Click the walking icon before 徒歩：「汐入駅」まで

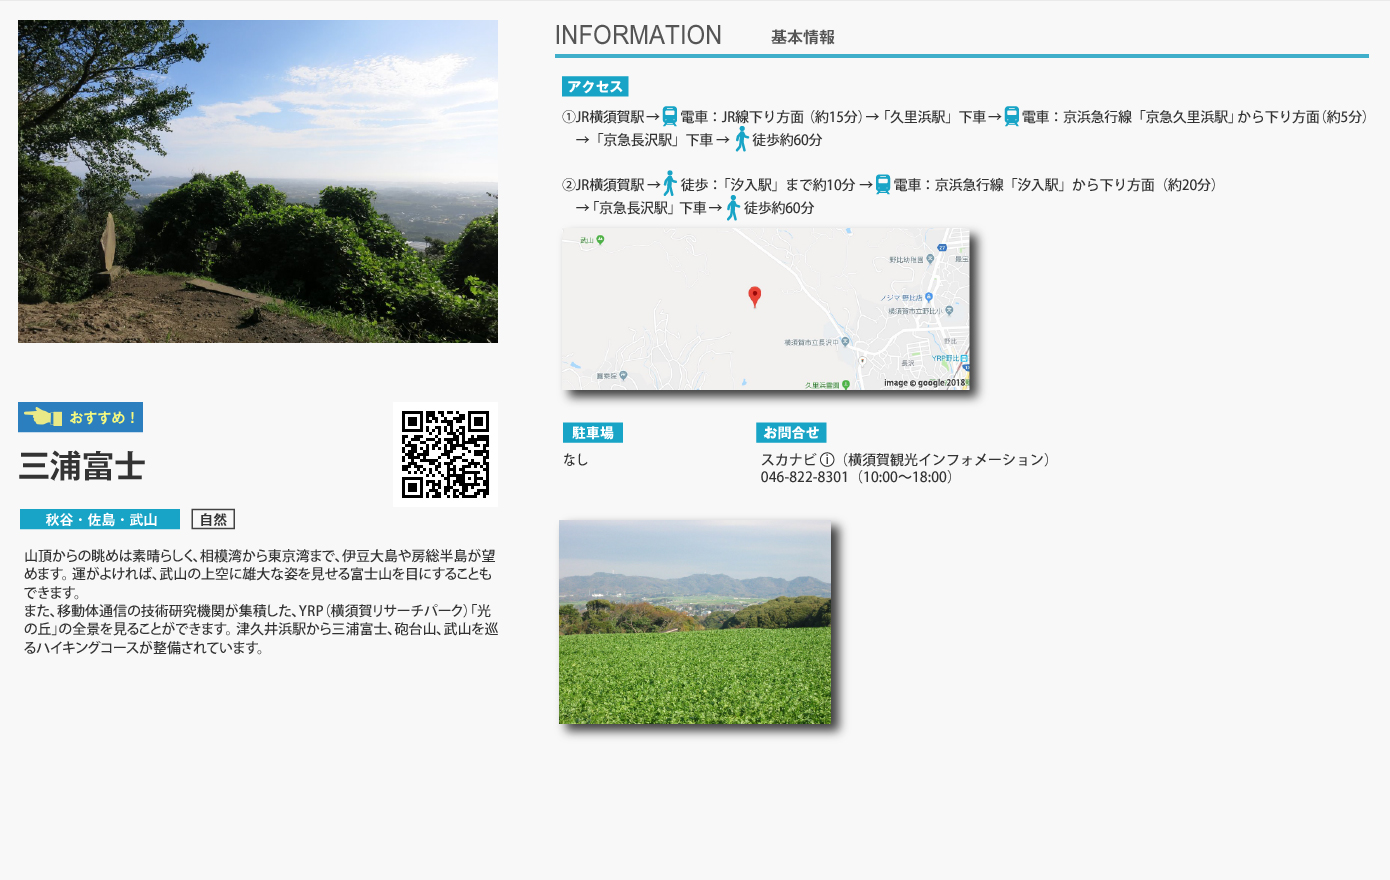[670, 184]
